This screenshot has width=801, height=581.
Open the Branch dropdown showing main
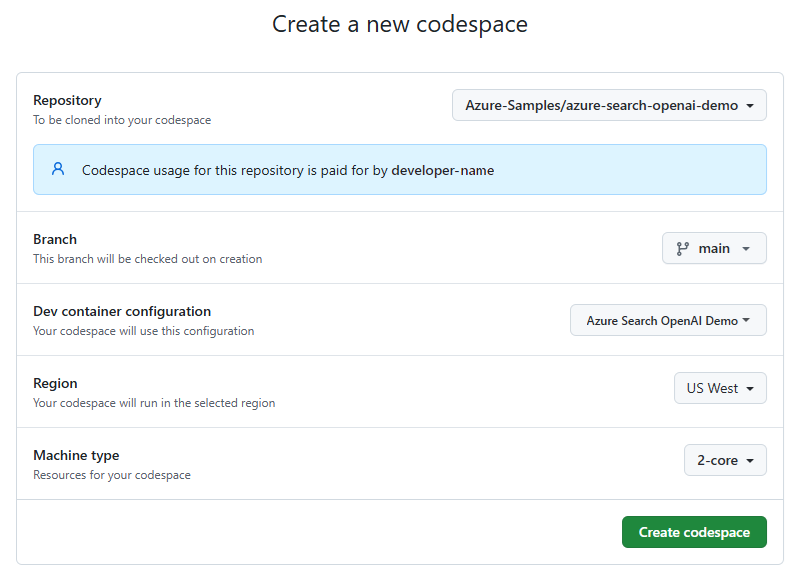714,248
